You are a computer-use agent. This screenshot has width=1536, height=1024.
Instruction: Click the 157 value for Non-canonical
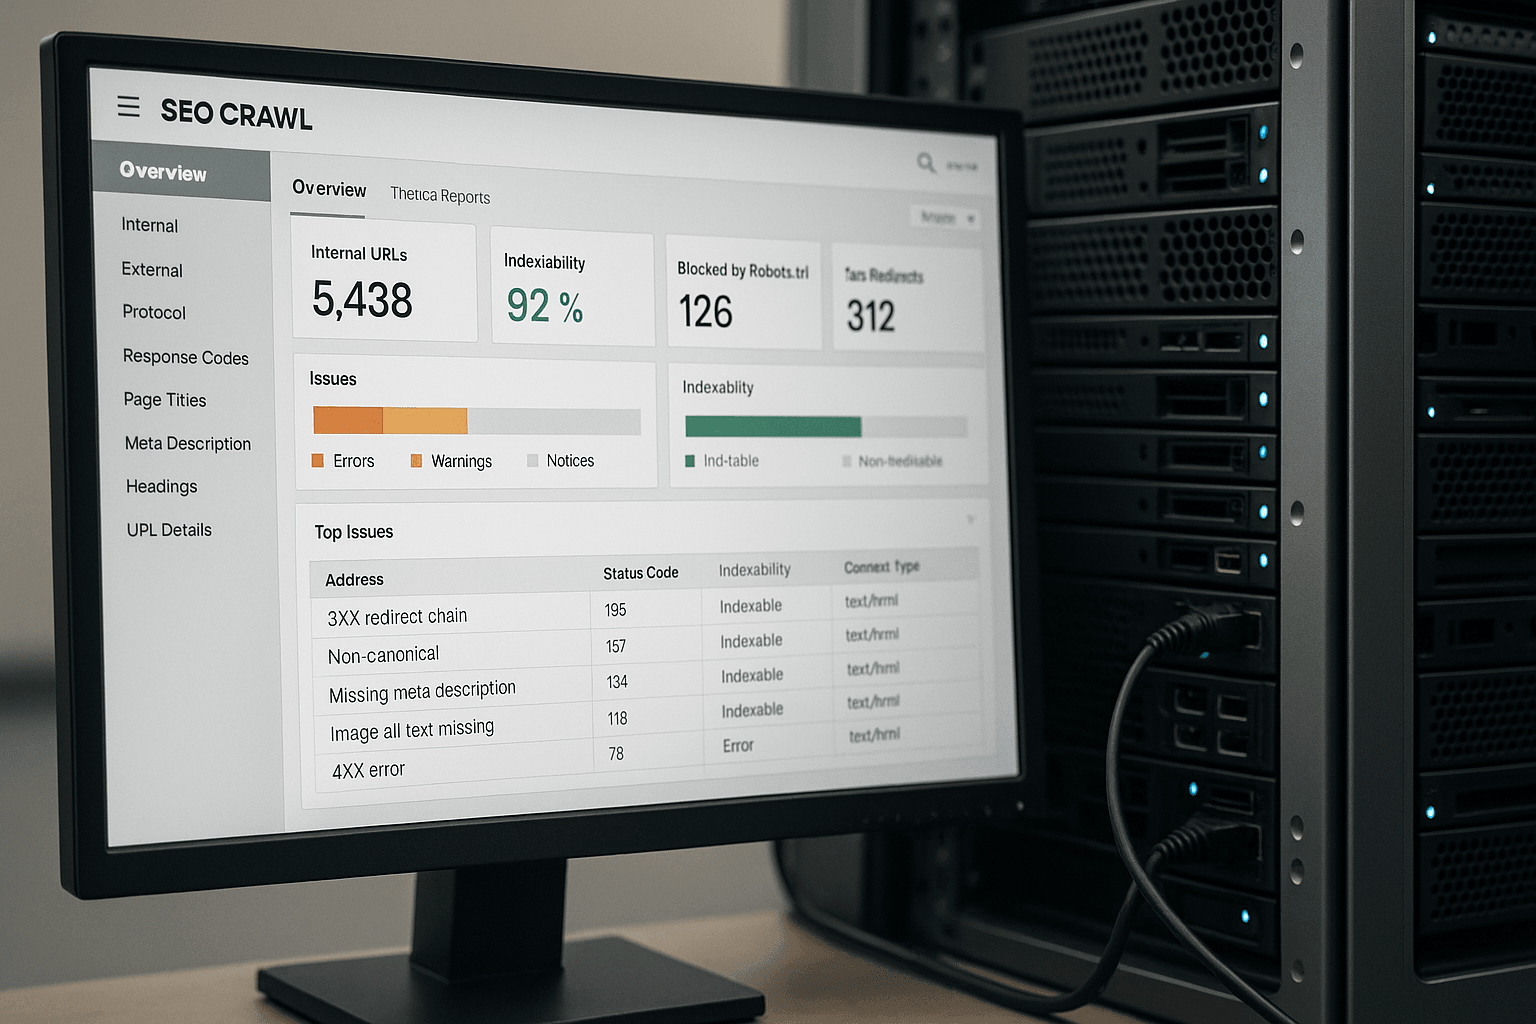(x=616, y=646)
